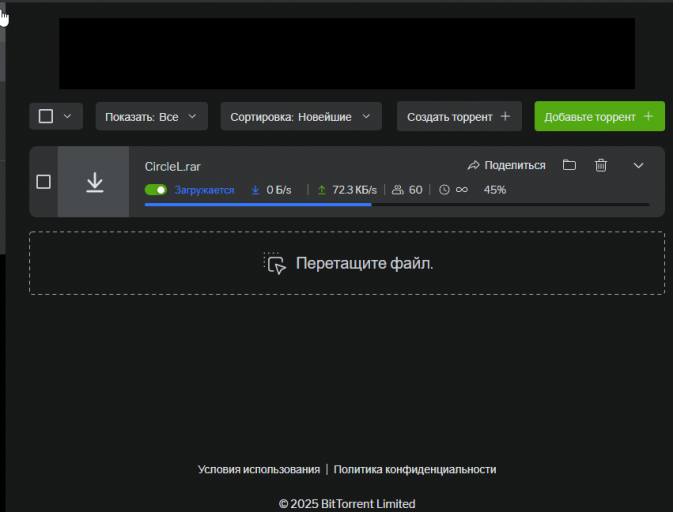Image resolution: width=673 pixels, height=512 pixels.
Task: Click the infinity time remaining indicator
Action: point(461,190)
